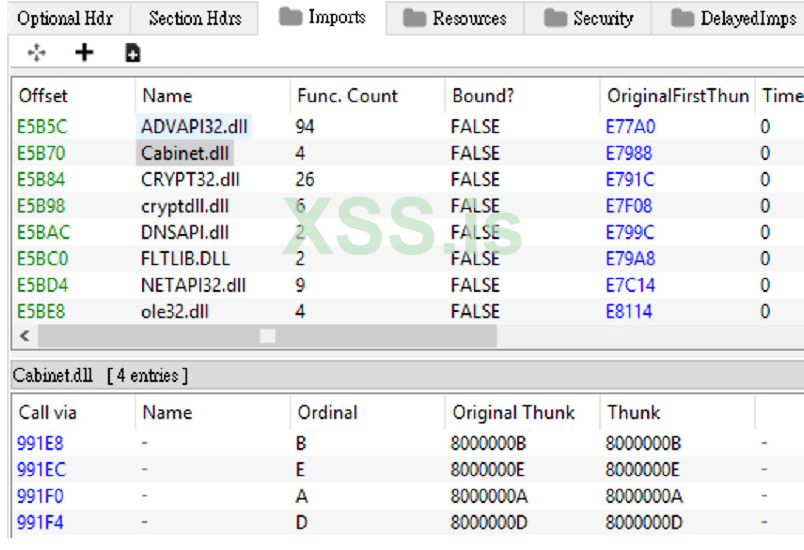Click the plus add icon in toolbar
804x550 pixels.
(x=84, y=52)
